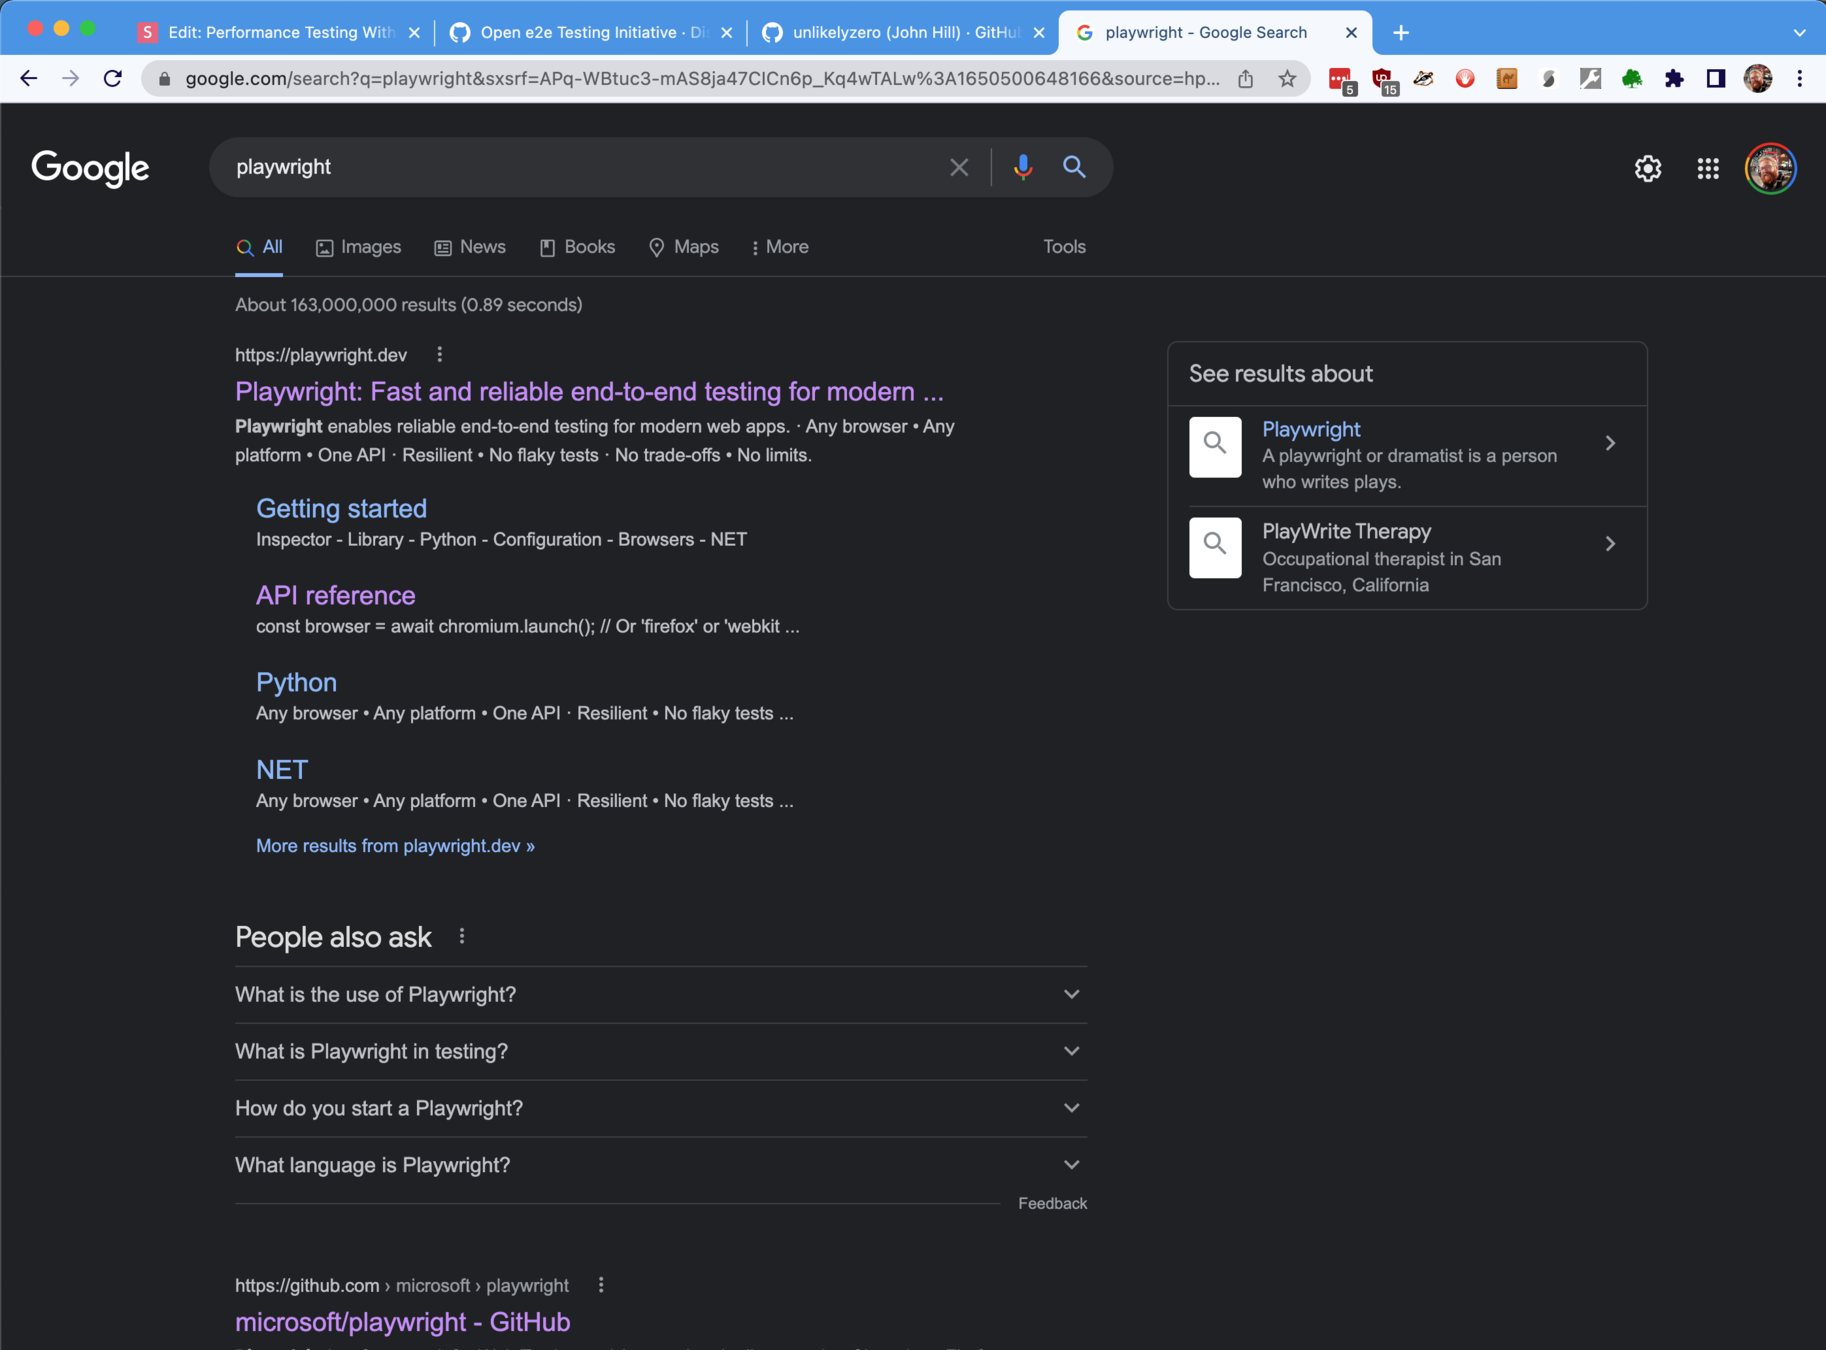Click the shield extension icon with badge 15
The height and width of the screenshot is (1350, 1826).
[1384, 80]
